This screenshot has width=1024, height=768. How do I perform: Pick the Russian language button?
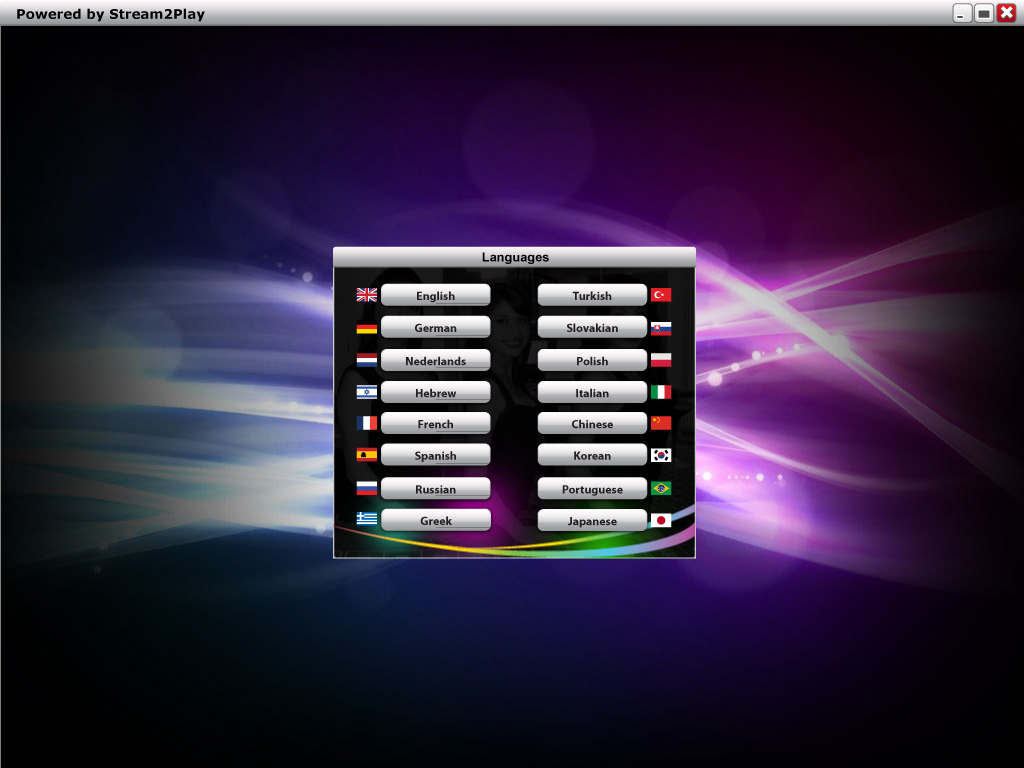(x=436, y=488)
